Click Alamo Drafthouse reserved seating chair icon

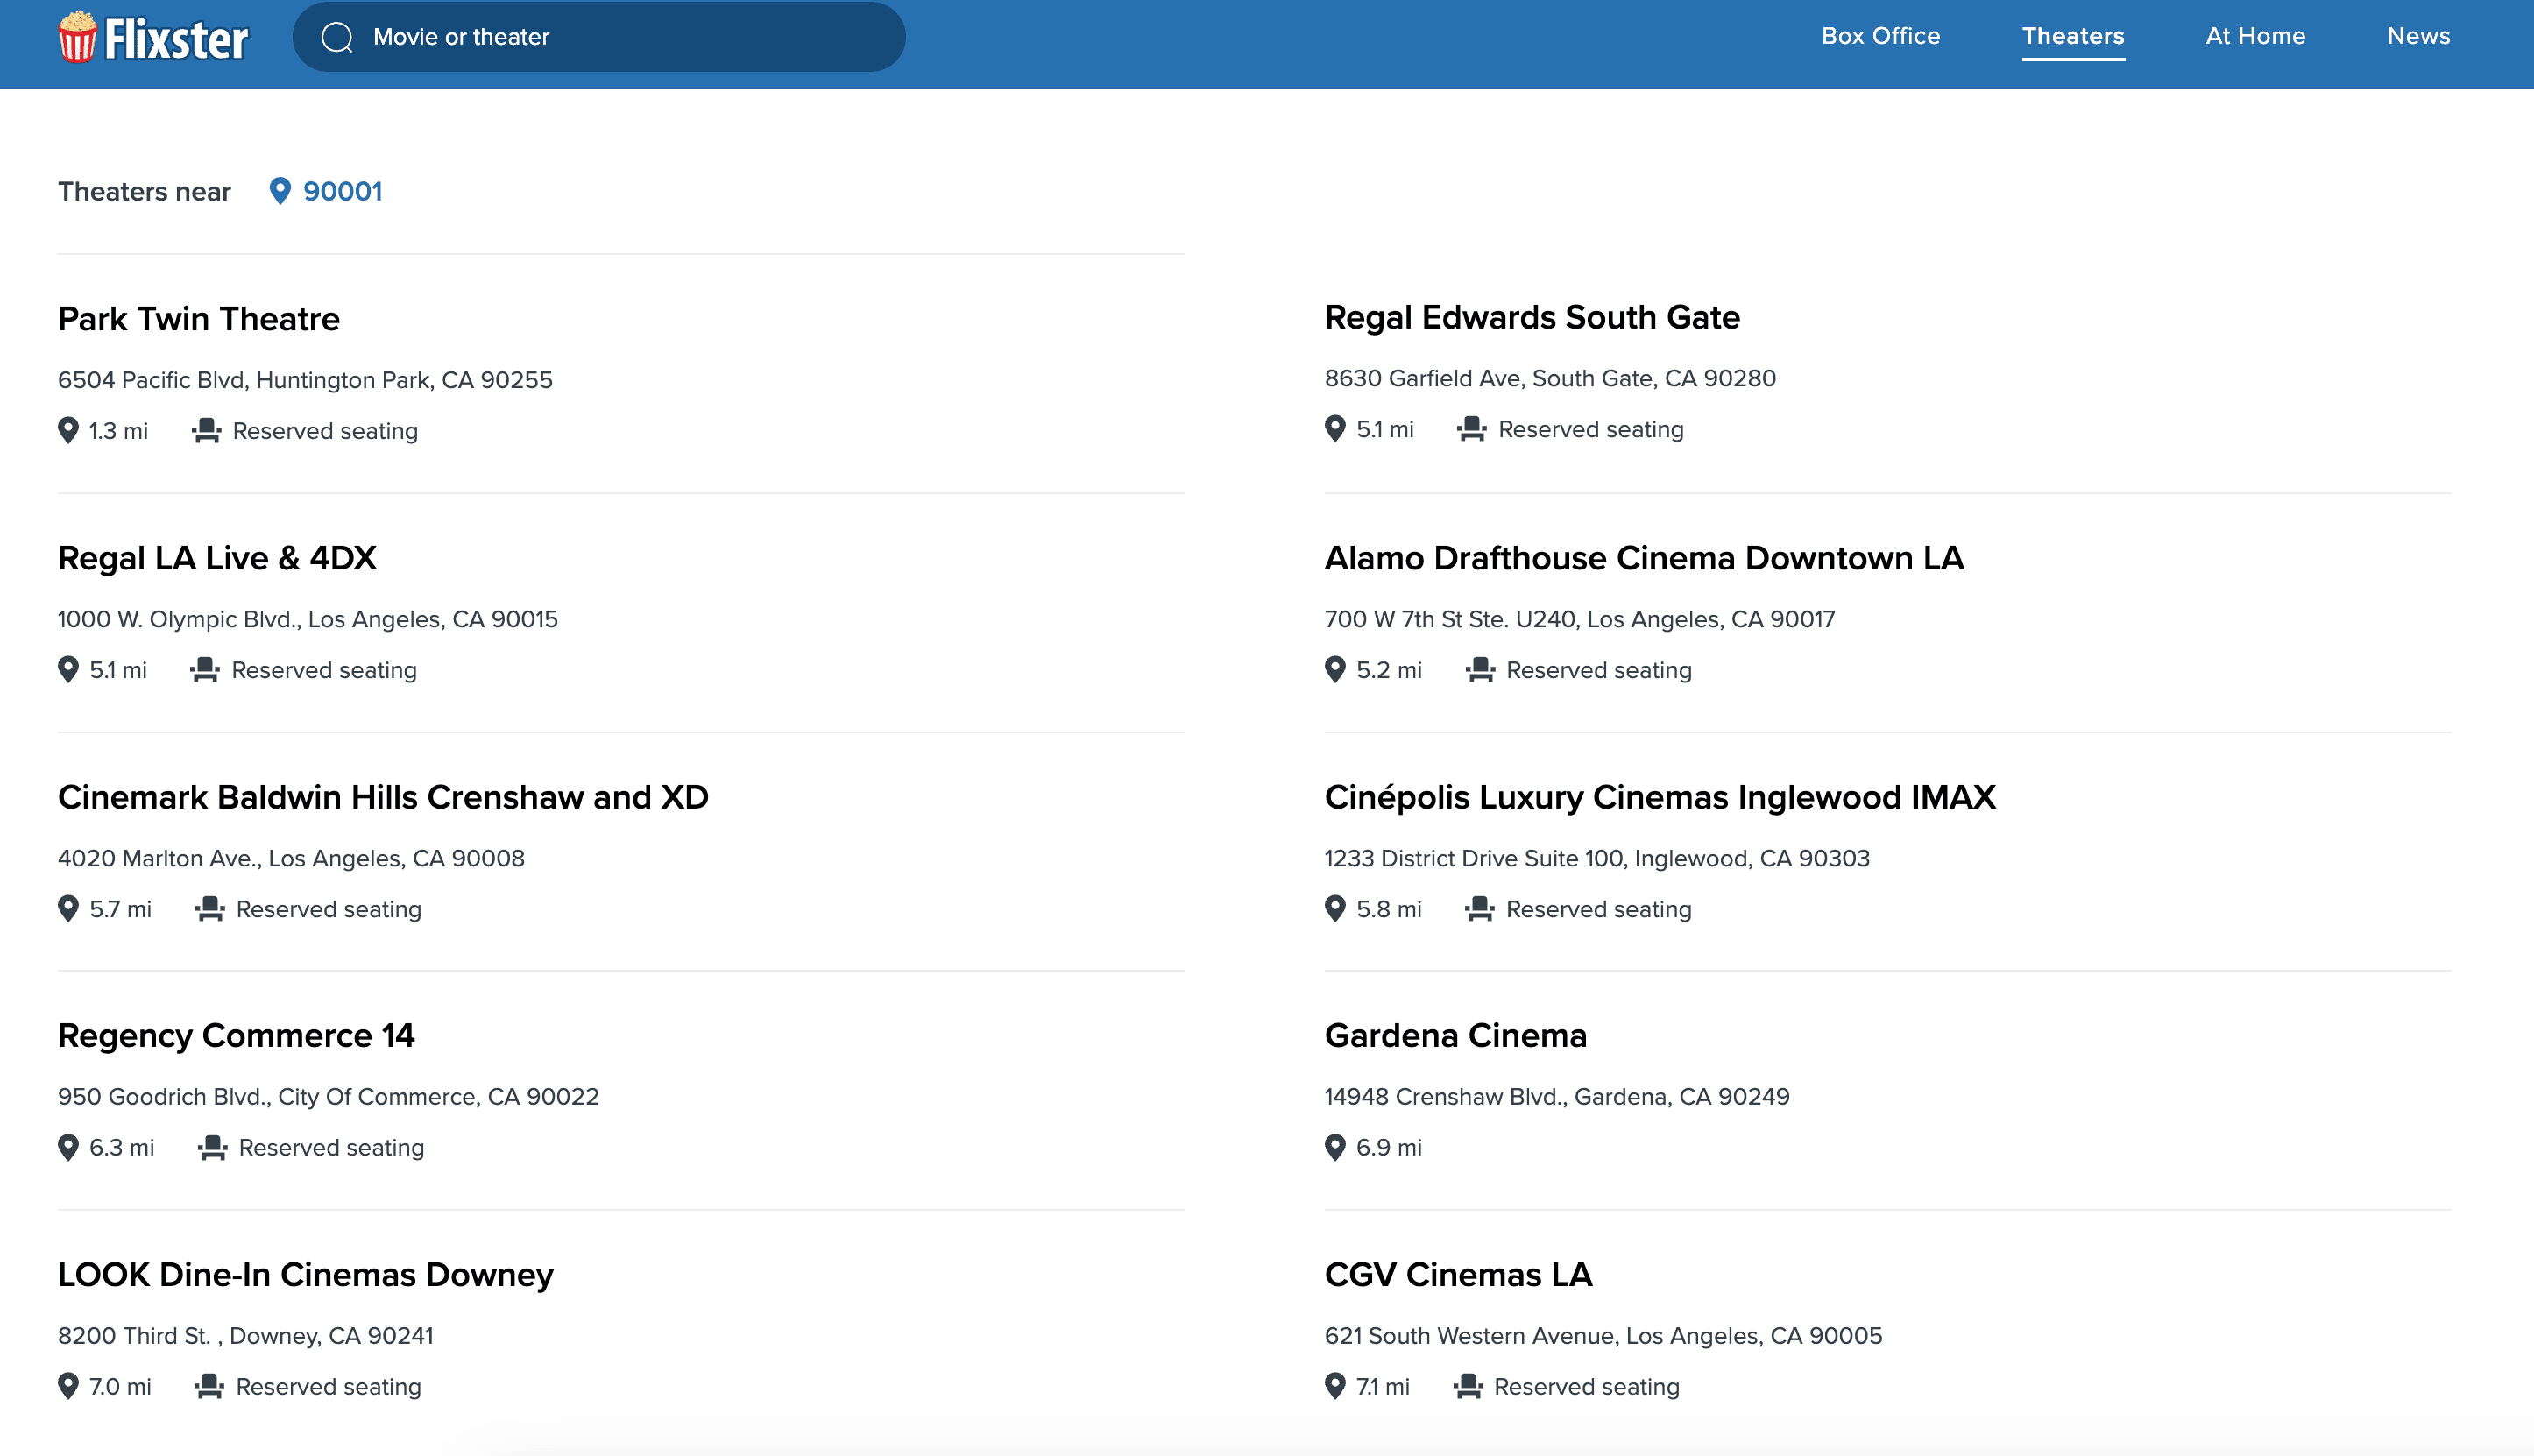[x=1480, y=670]
